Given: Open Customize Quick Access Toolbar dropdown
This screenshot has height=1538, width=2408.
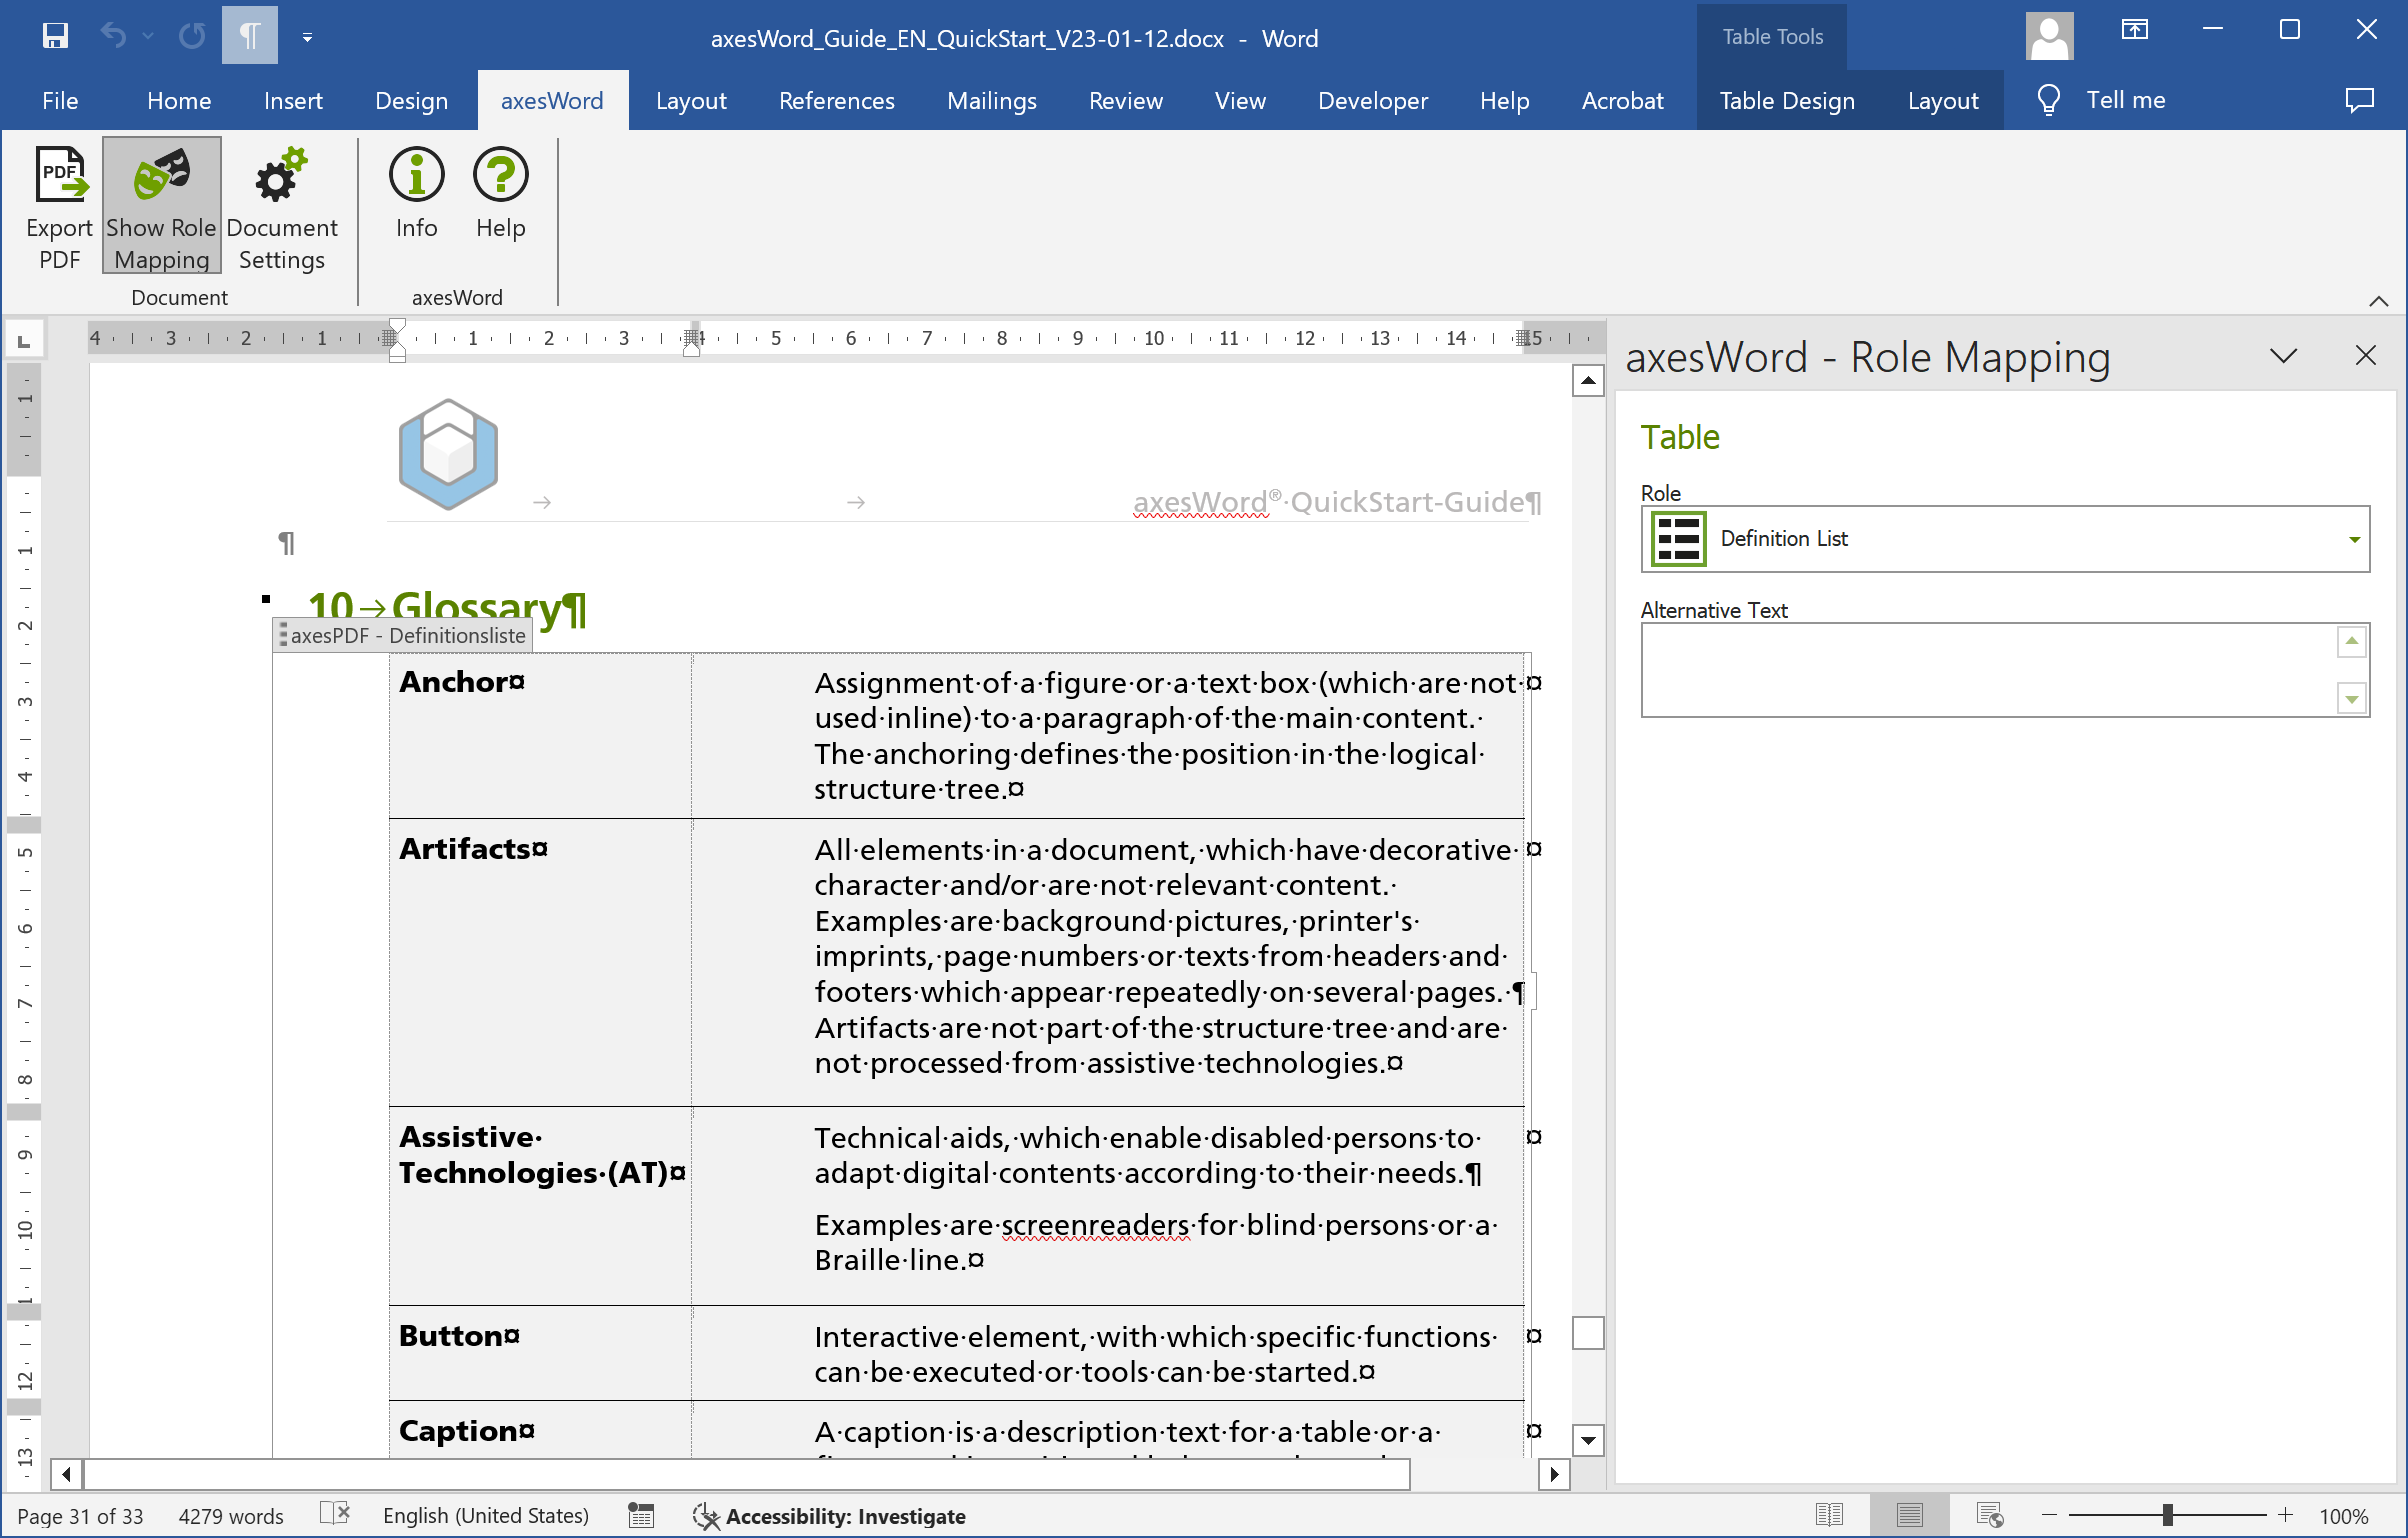Looking at the screenshot, I should tap(307, 38).
